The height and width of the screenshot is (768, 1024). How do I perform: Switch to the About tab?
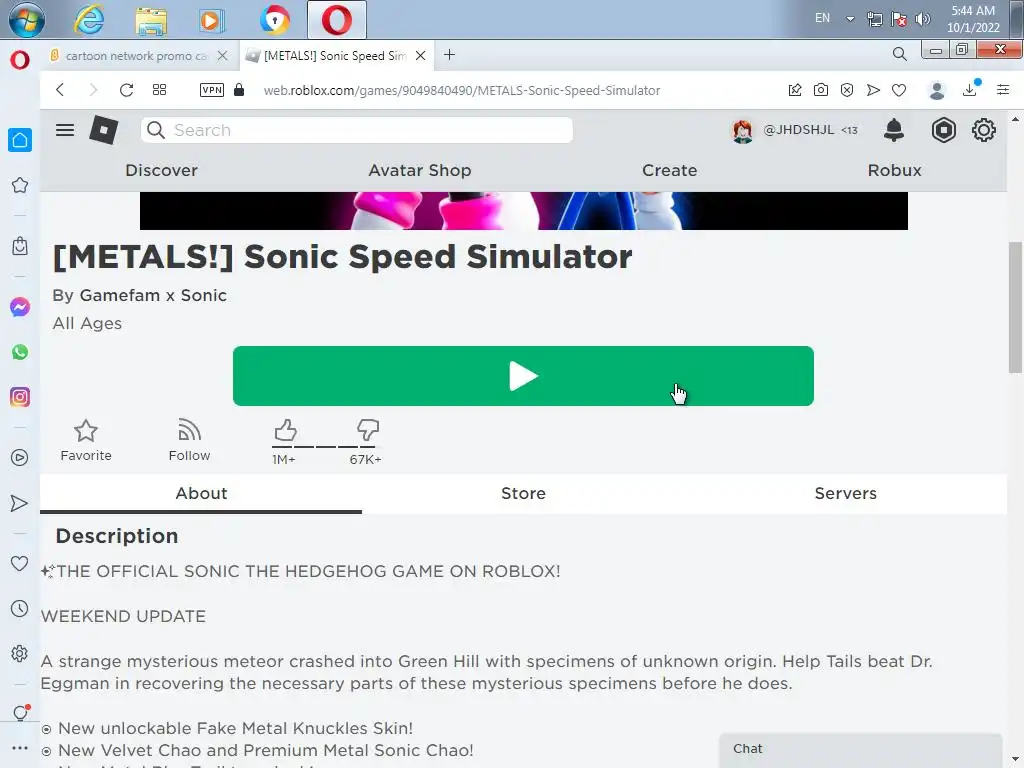[201, 494]
